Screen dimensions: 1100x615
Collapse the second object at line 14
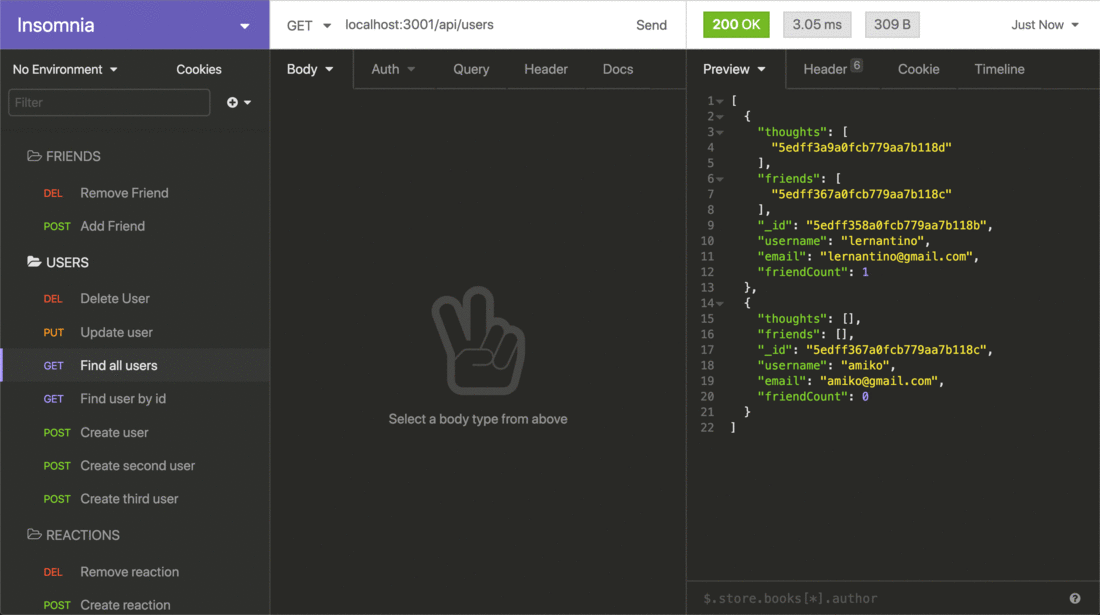720,304
